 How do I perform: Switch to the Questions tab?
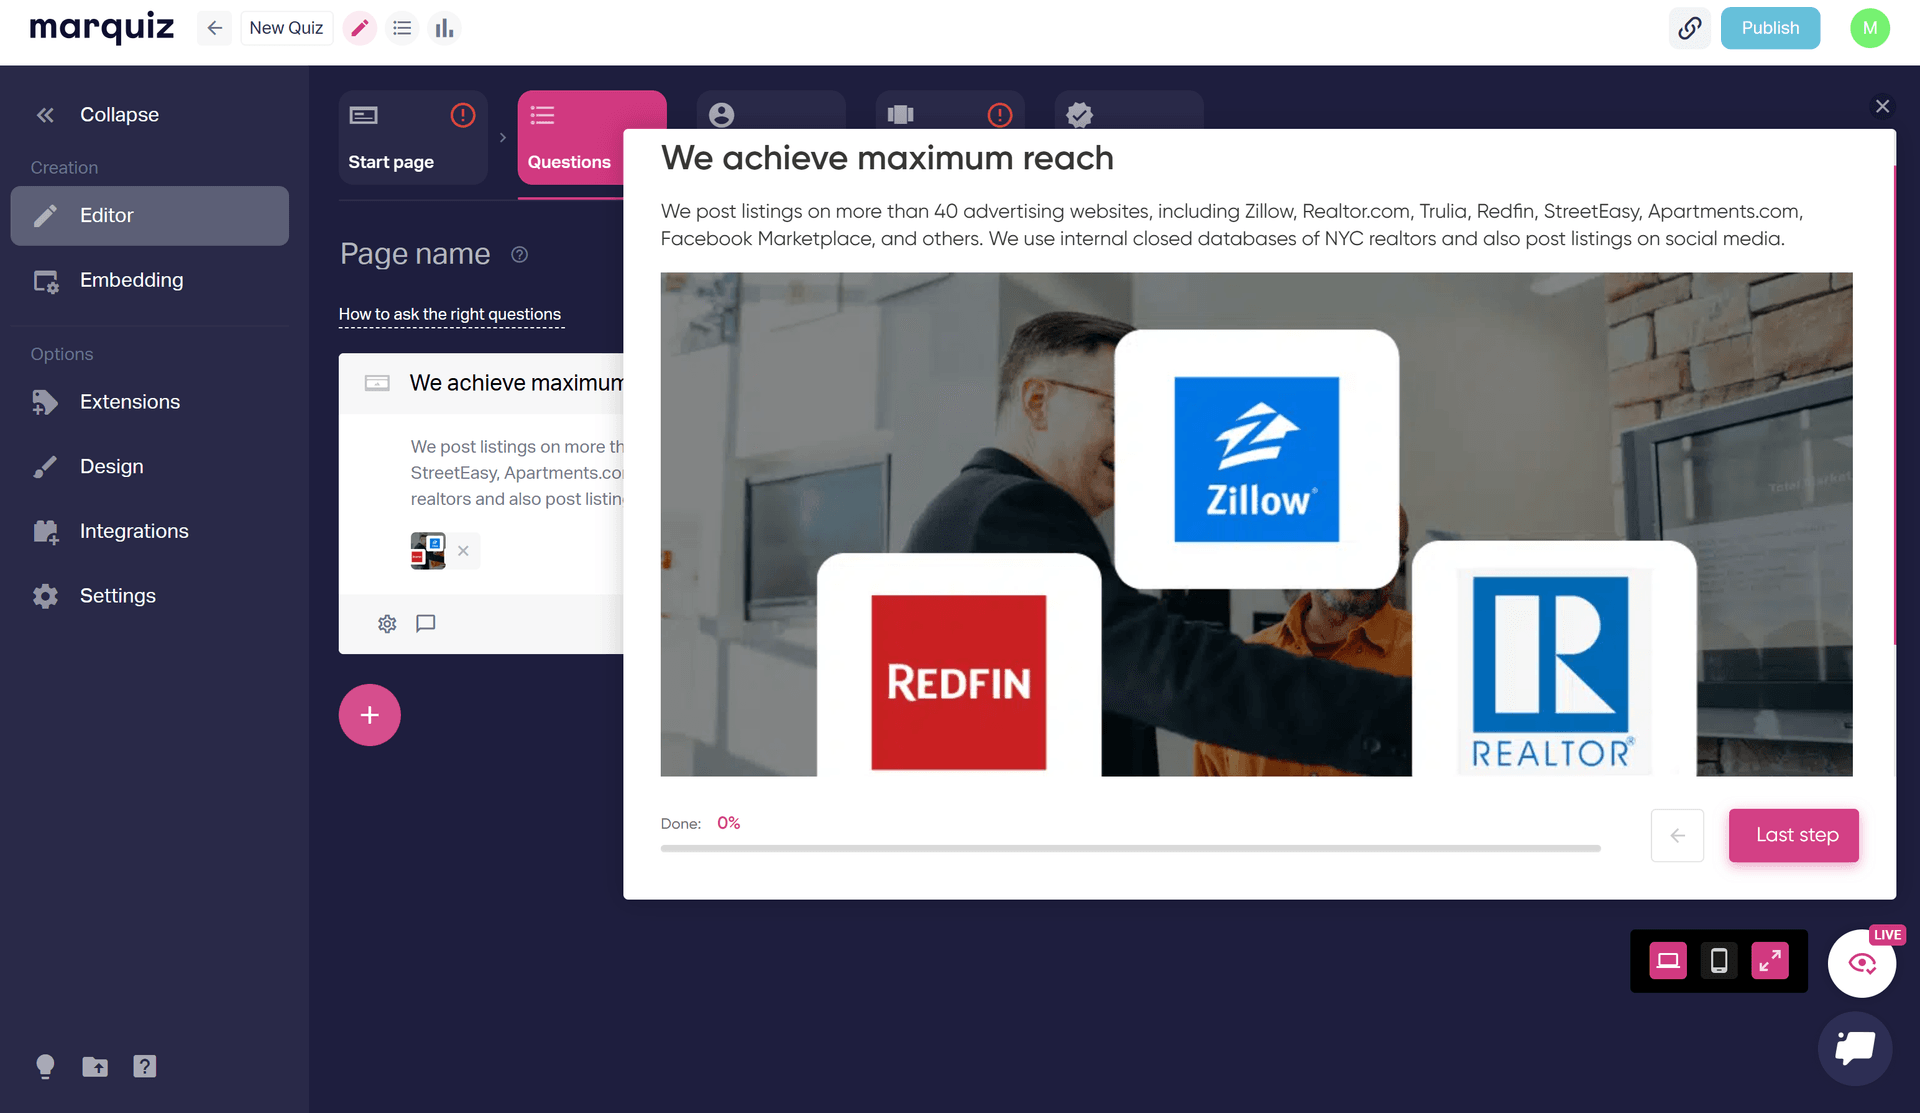point(571,138)
